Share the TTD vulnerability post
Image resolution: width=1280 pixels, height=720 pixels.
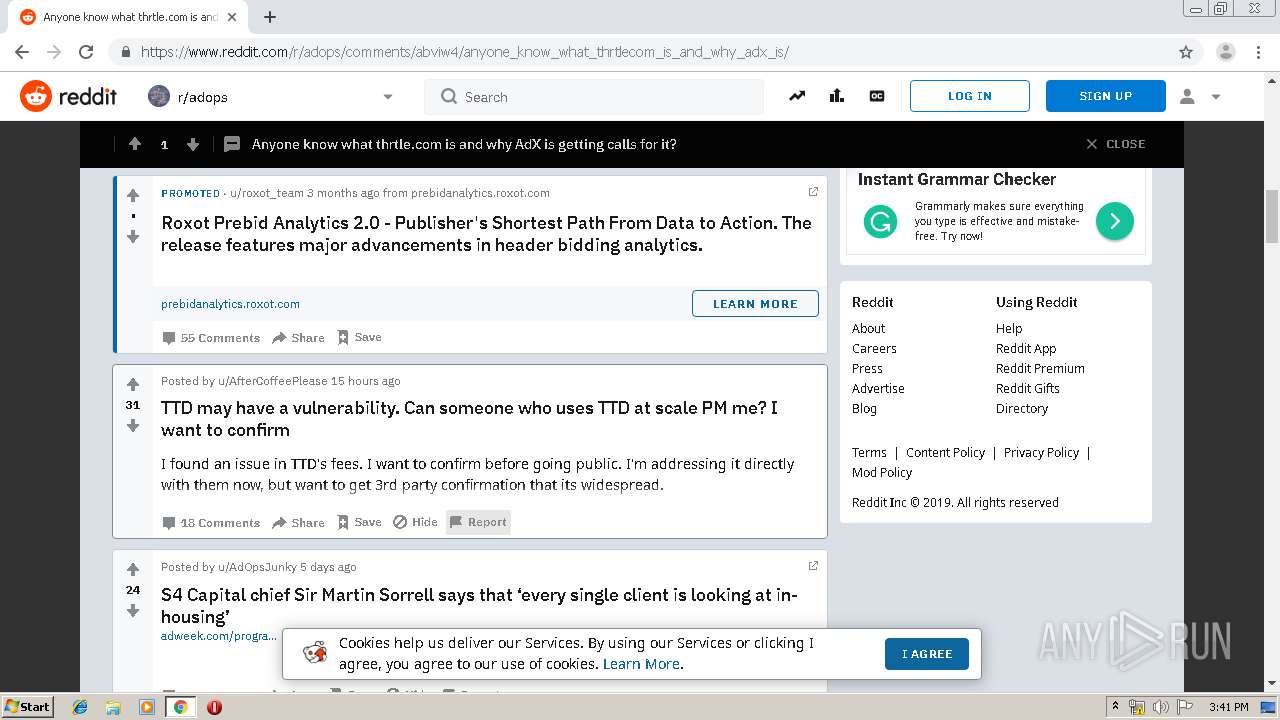[x=299, y=522]
